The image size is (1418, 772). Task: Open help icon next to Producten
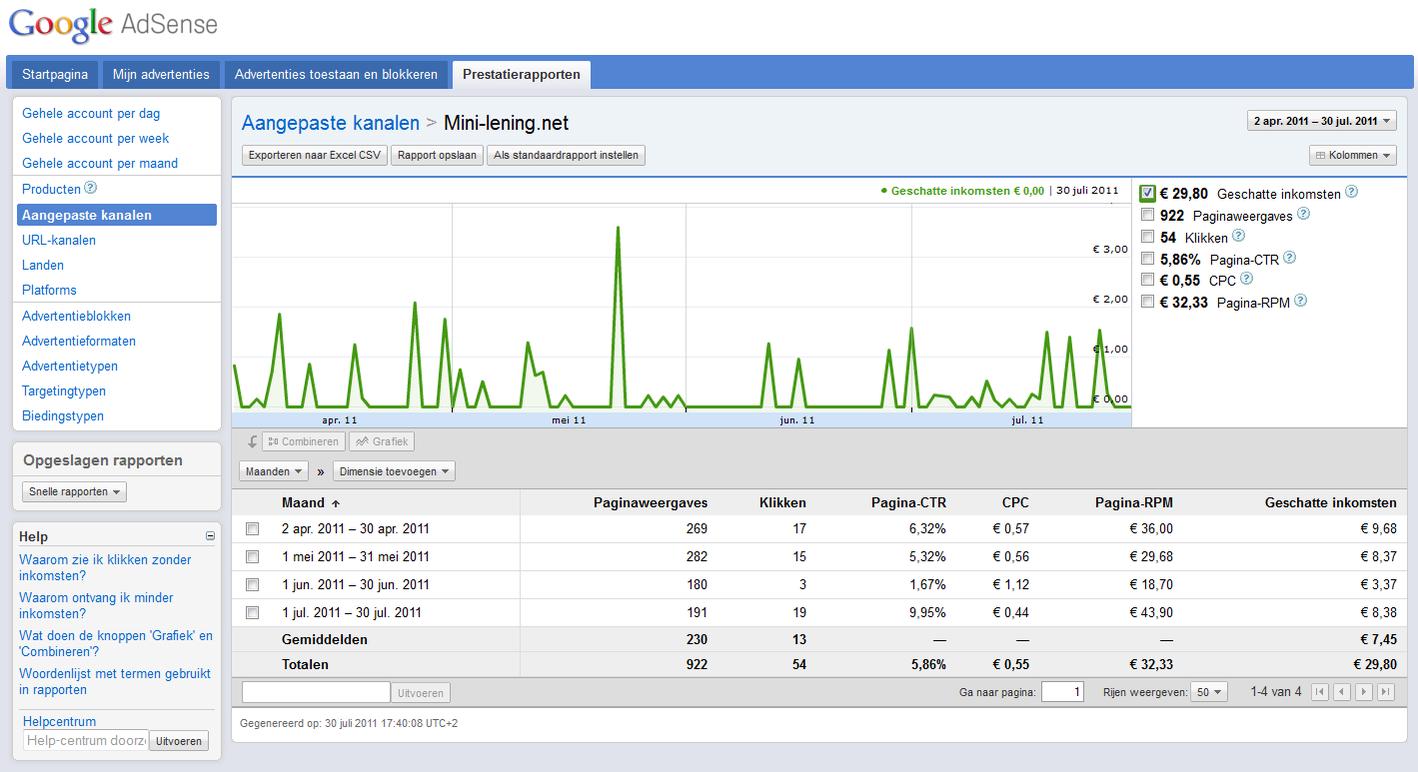point(90,188)
